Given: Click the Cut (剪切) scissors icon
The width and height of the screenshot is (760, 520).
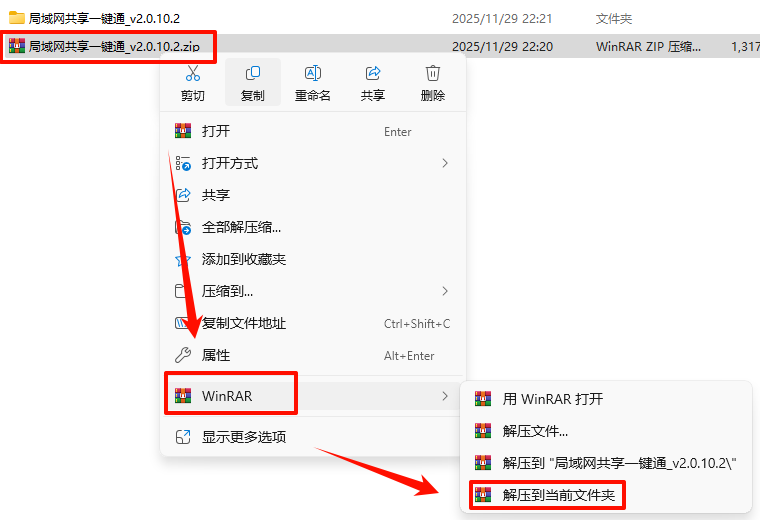Looking at the screenshot, I should coord(192,73).
